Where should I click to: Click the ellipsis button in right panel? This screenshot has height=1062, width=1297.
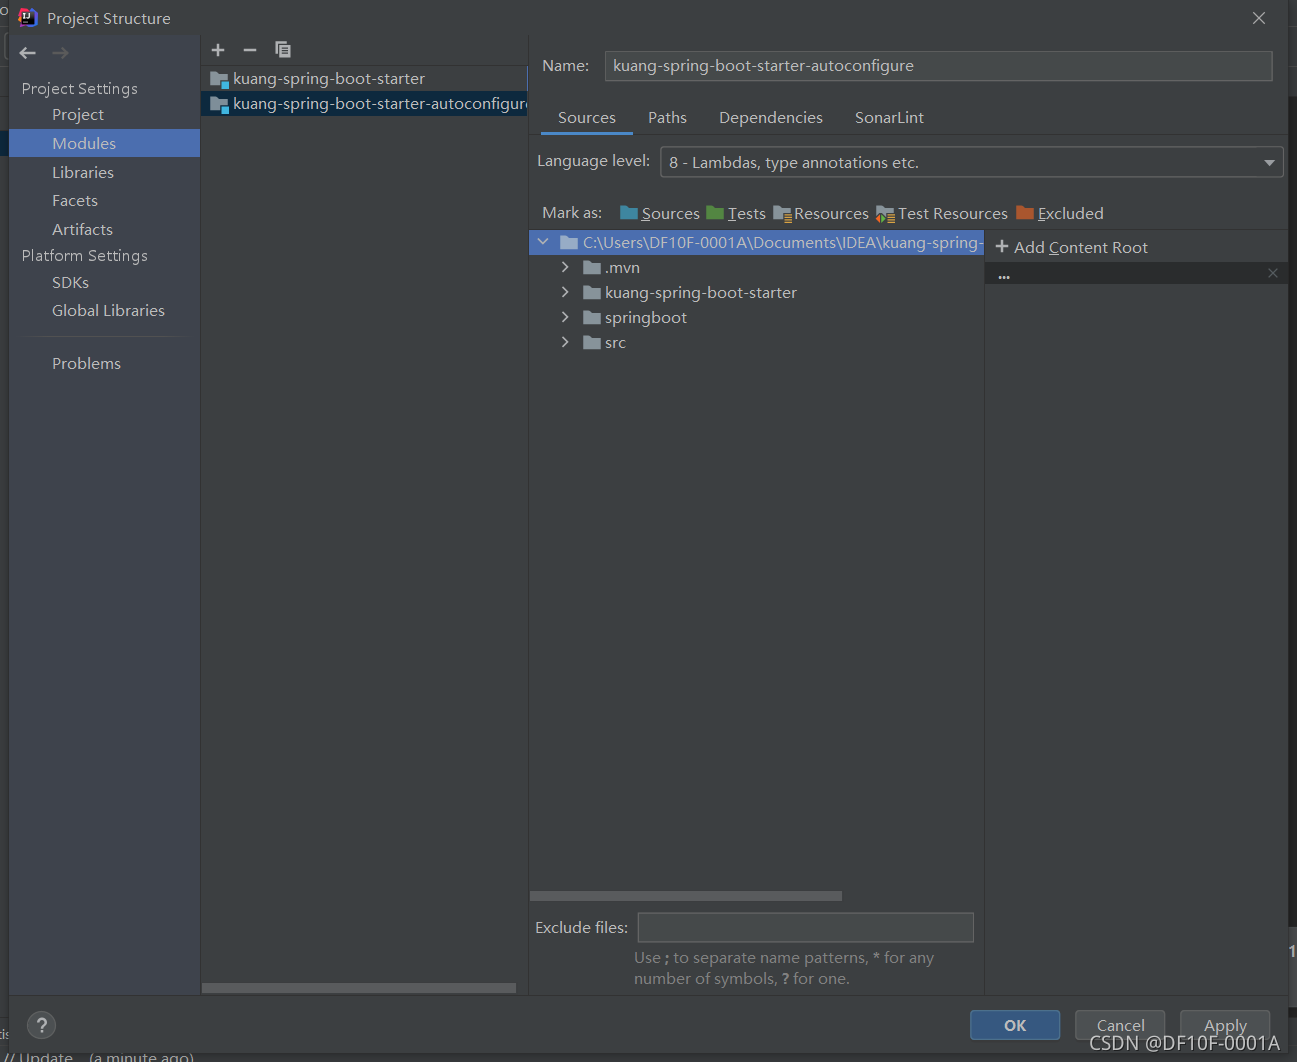(x=1004, y=274)
